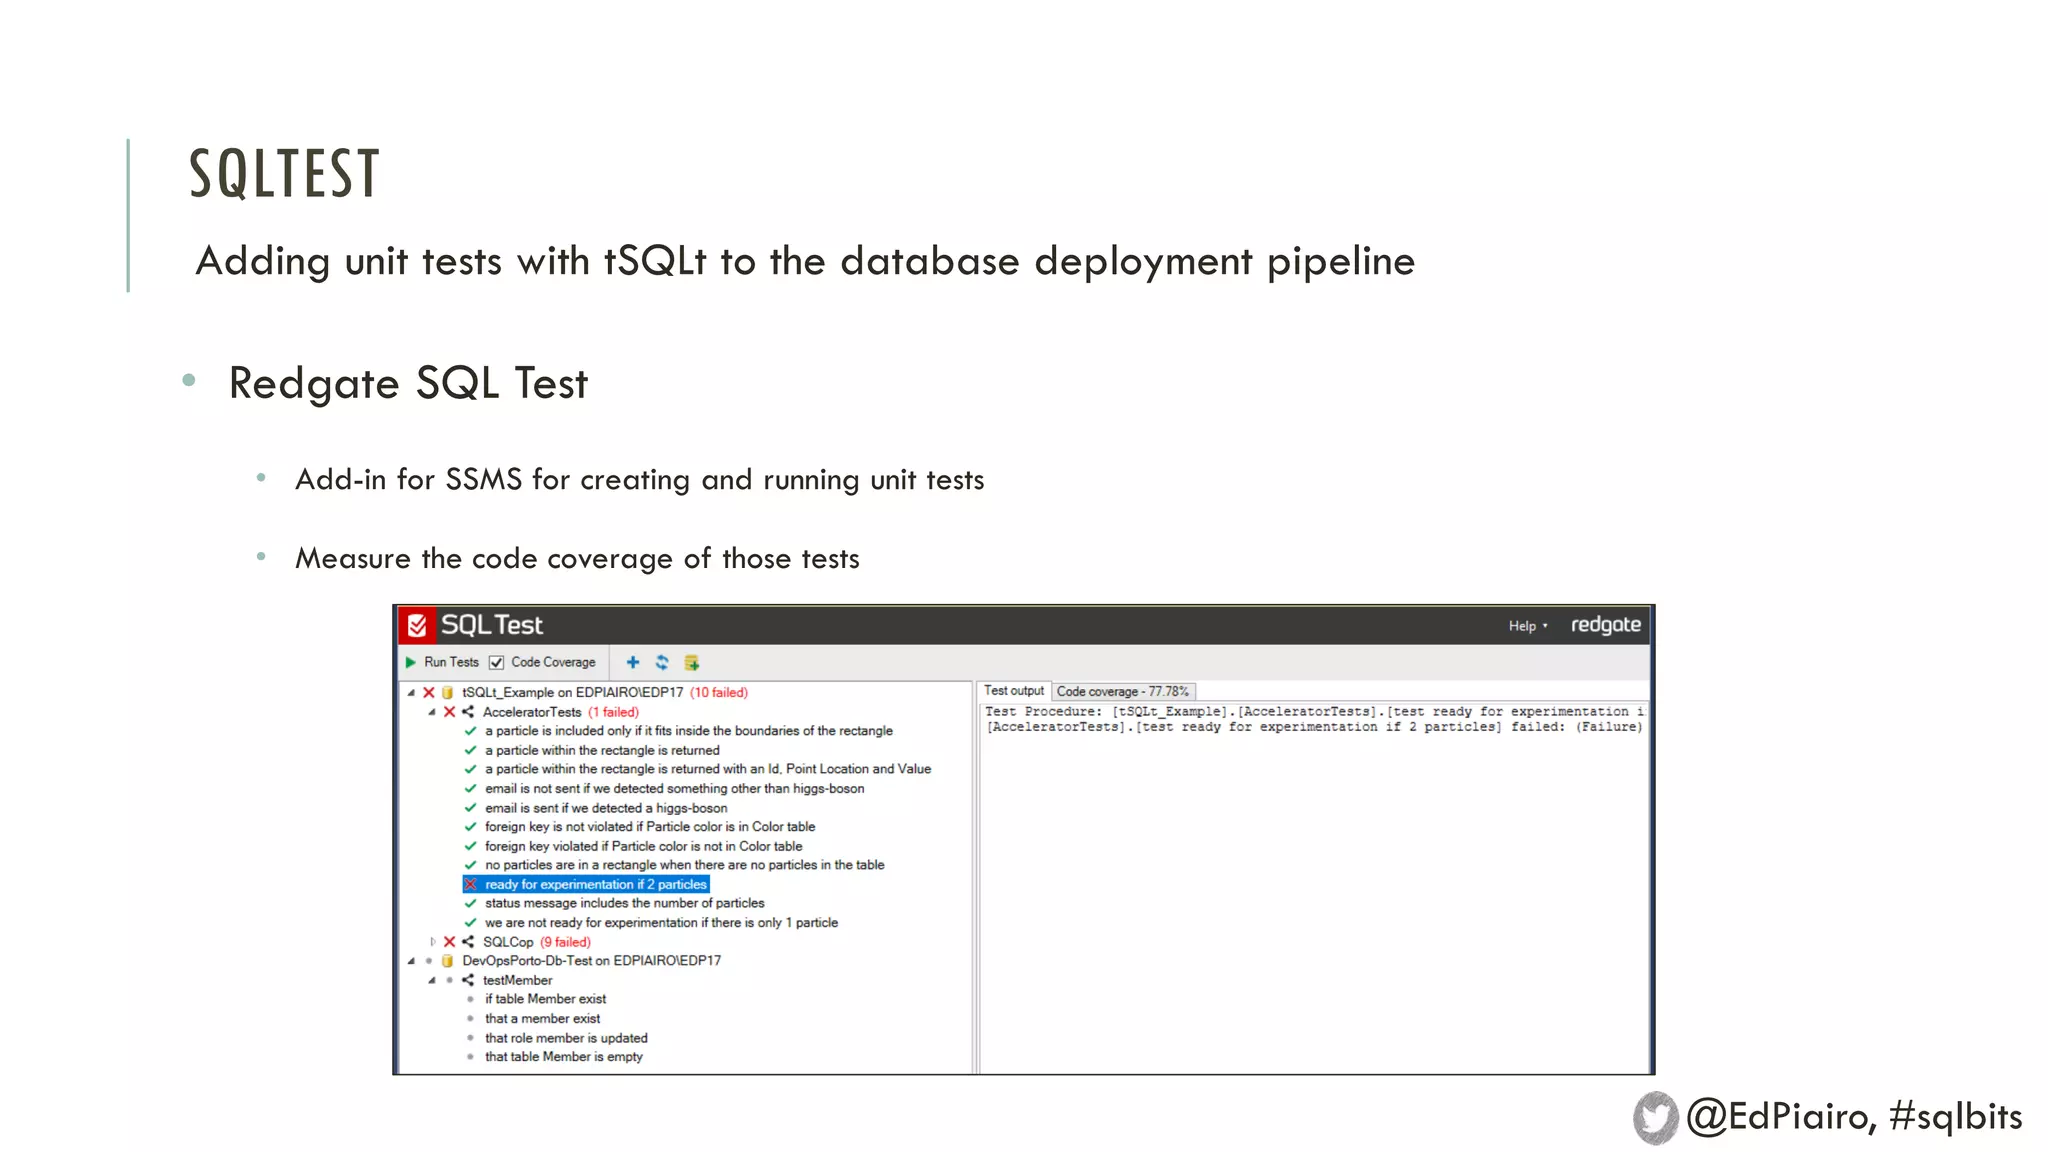The width and height of the screenshot is (2048, 1152).
Task: Select the testMember class row
Action: pyautogui.click(x=517, y=980)
